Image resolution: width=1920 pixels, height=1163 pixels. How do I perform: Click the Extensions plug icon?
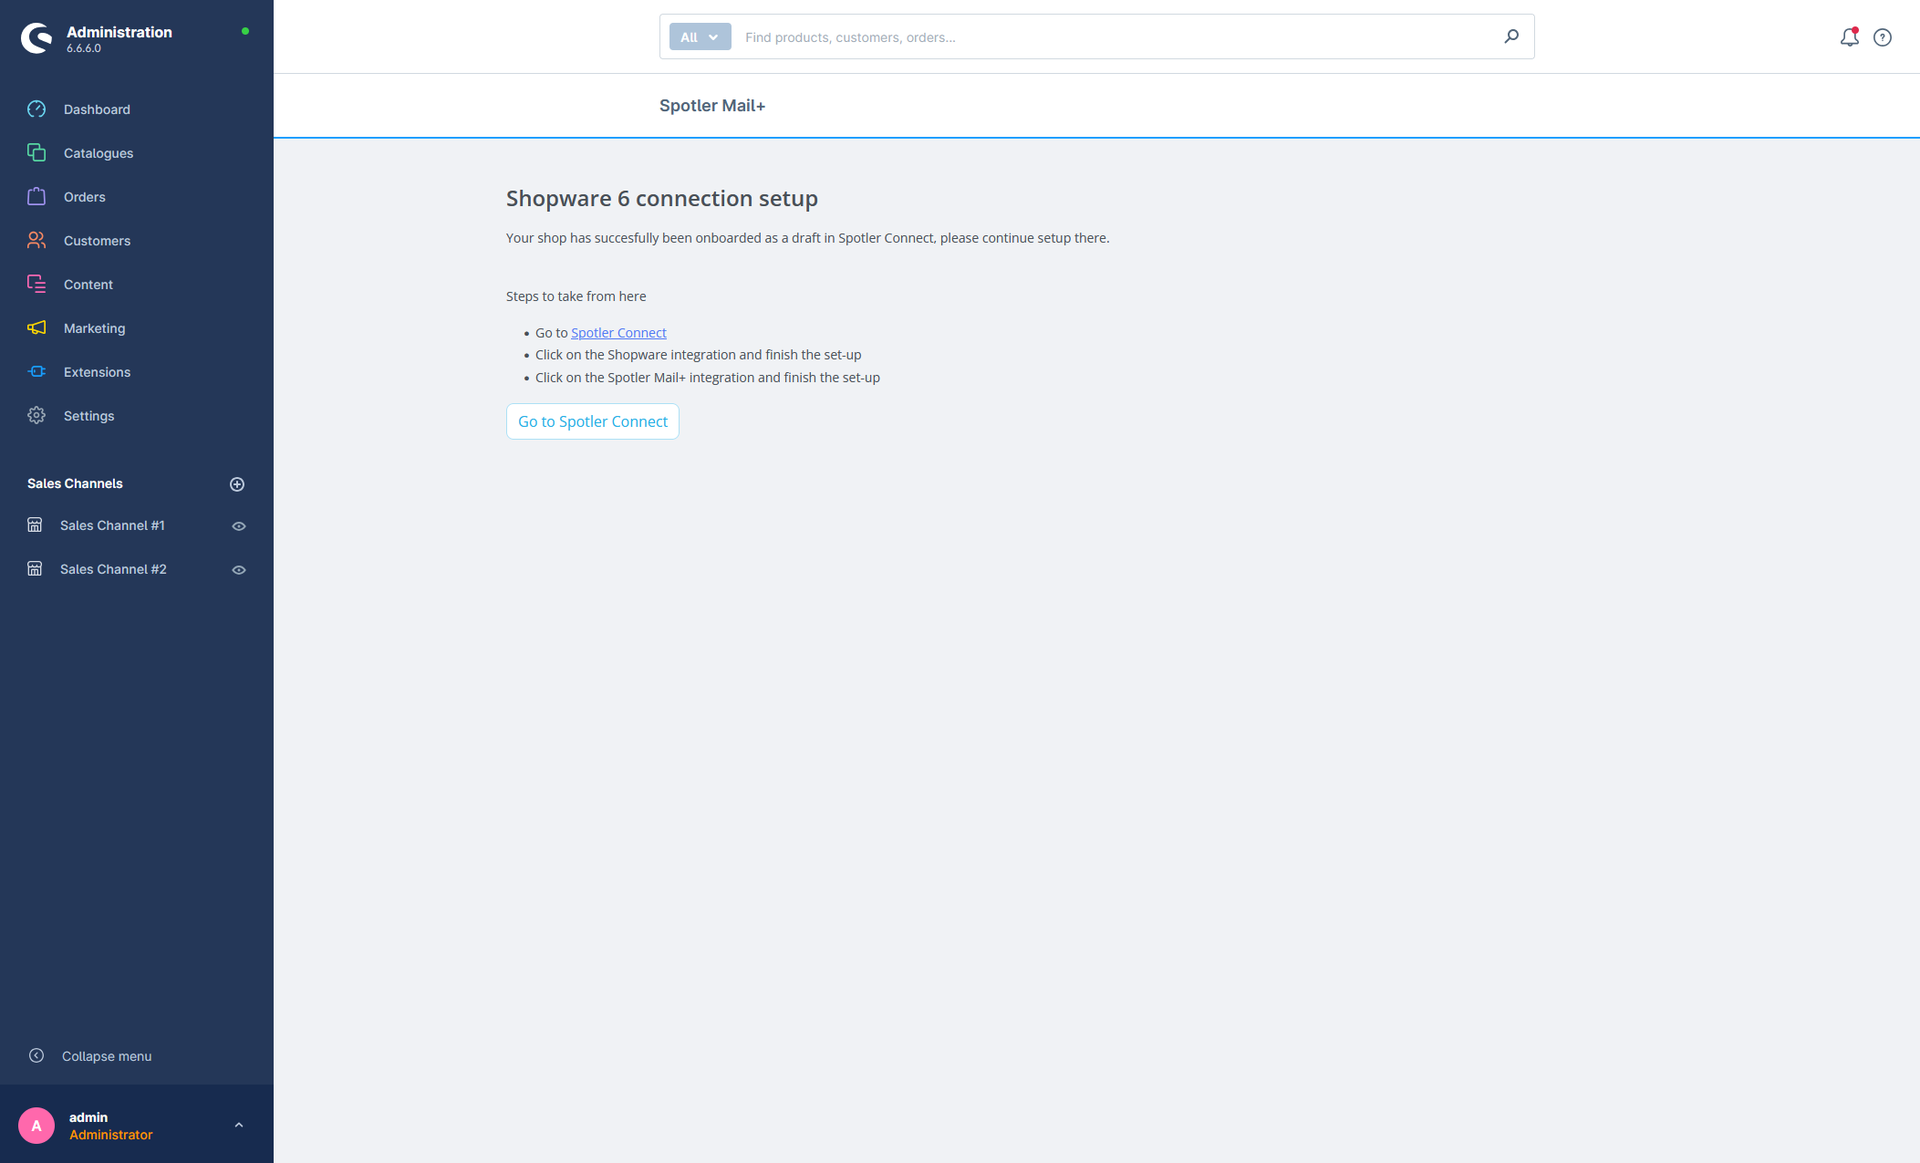pos(37,372)
